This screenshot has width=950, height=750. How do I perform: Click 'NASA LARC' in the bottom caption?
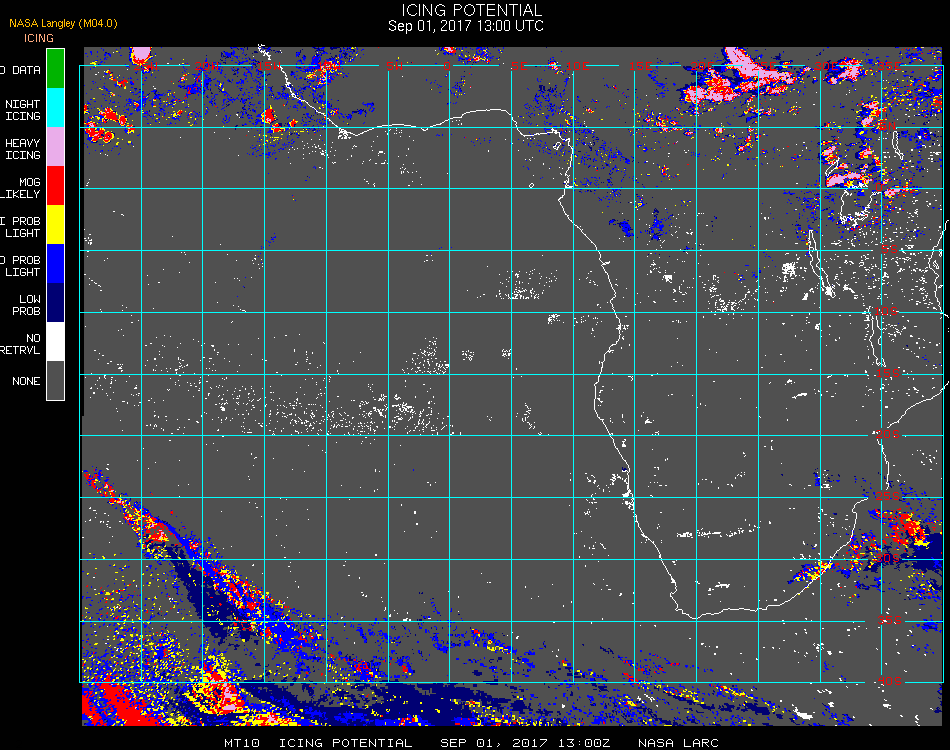pos(678,743)
